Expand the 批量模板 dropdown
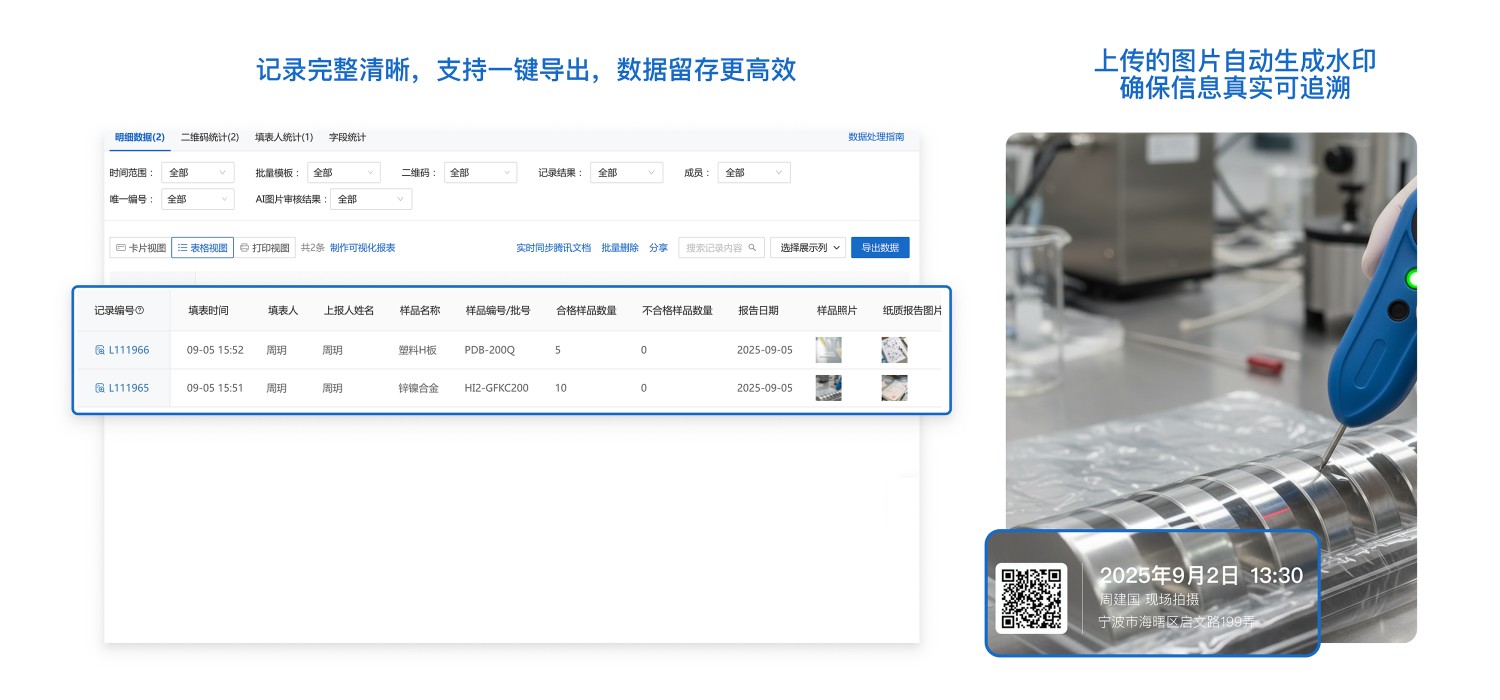Image resolution: width=1500 pixels, height=700 pixels. click(344, 173)
